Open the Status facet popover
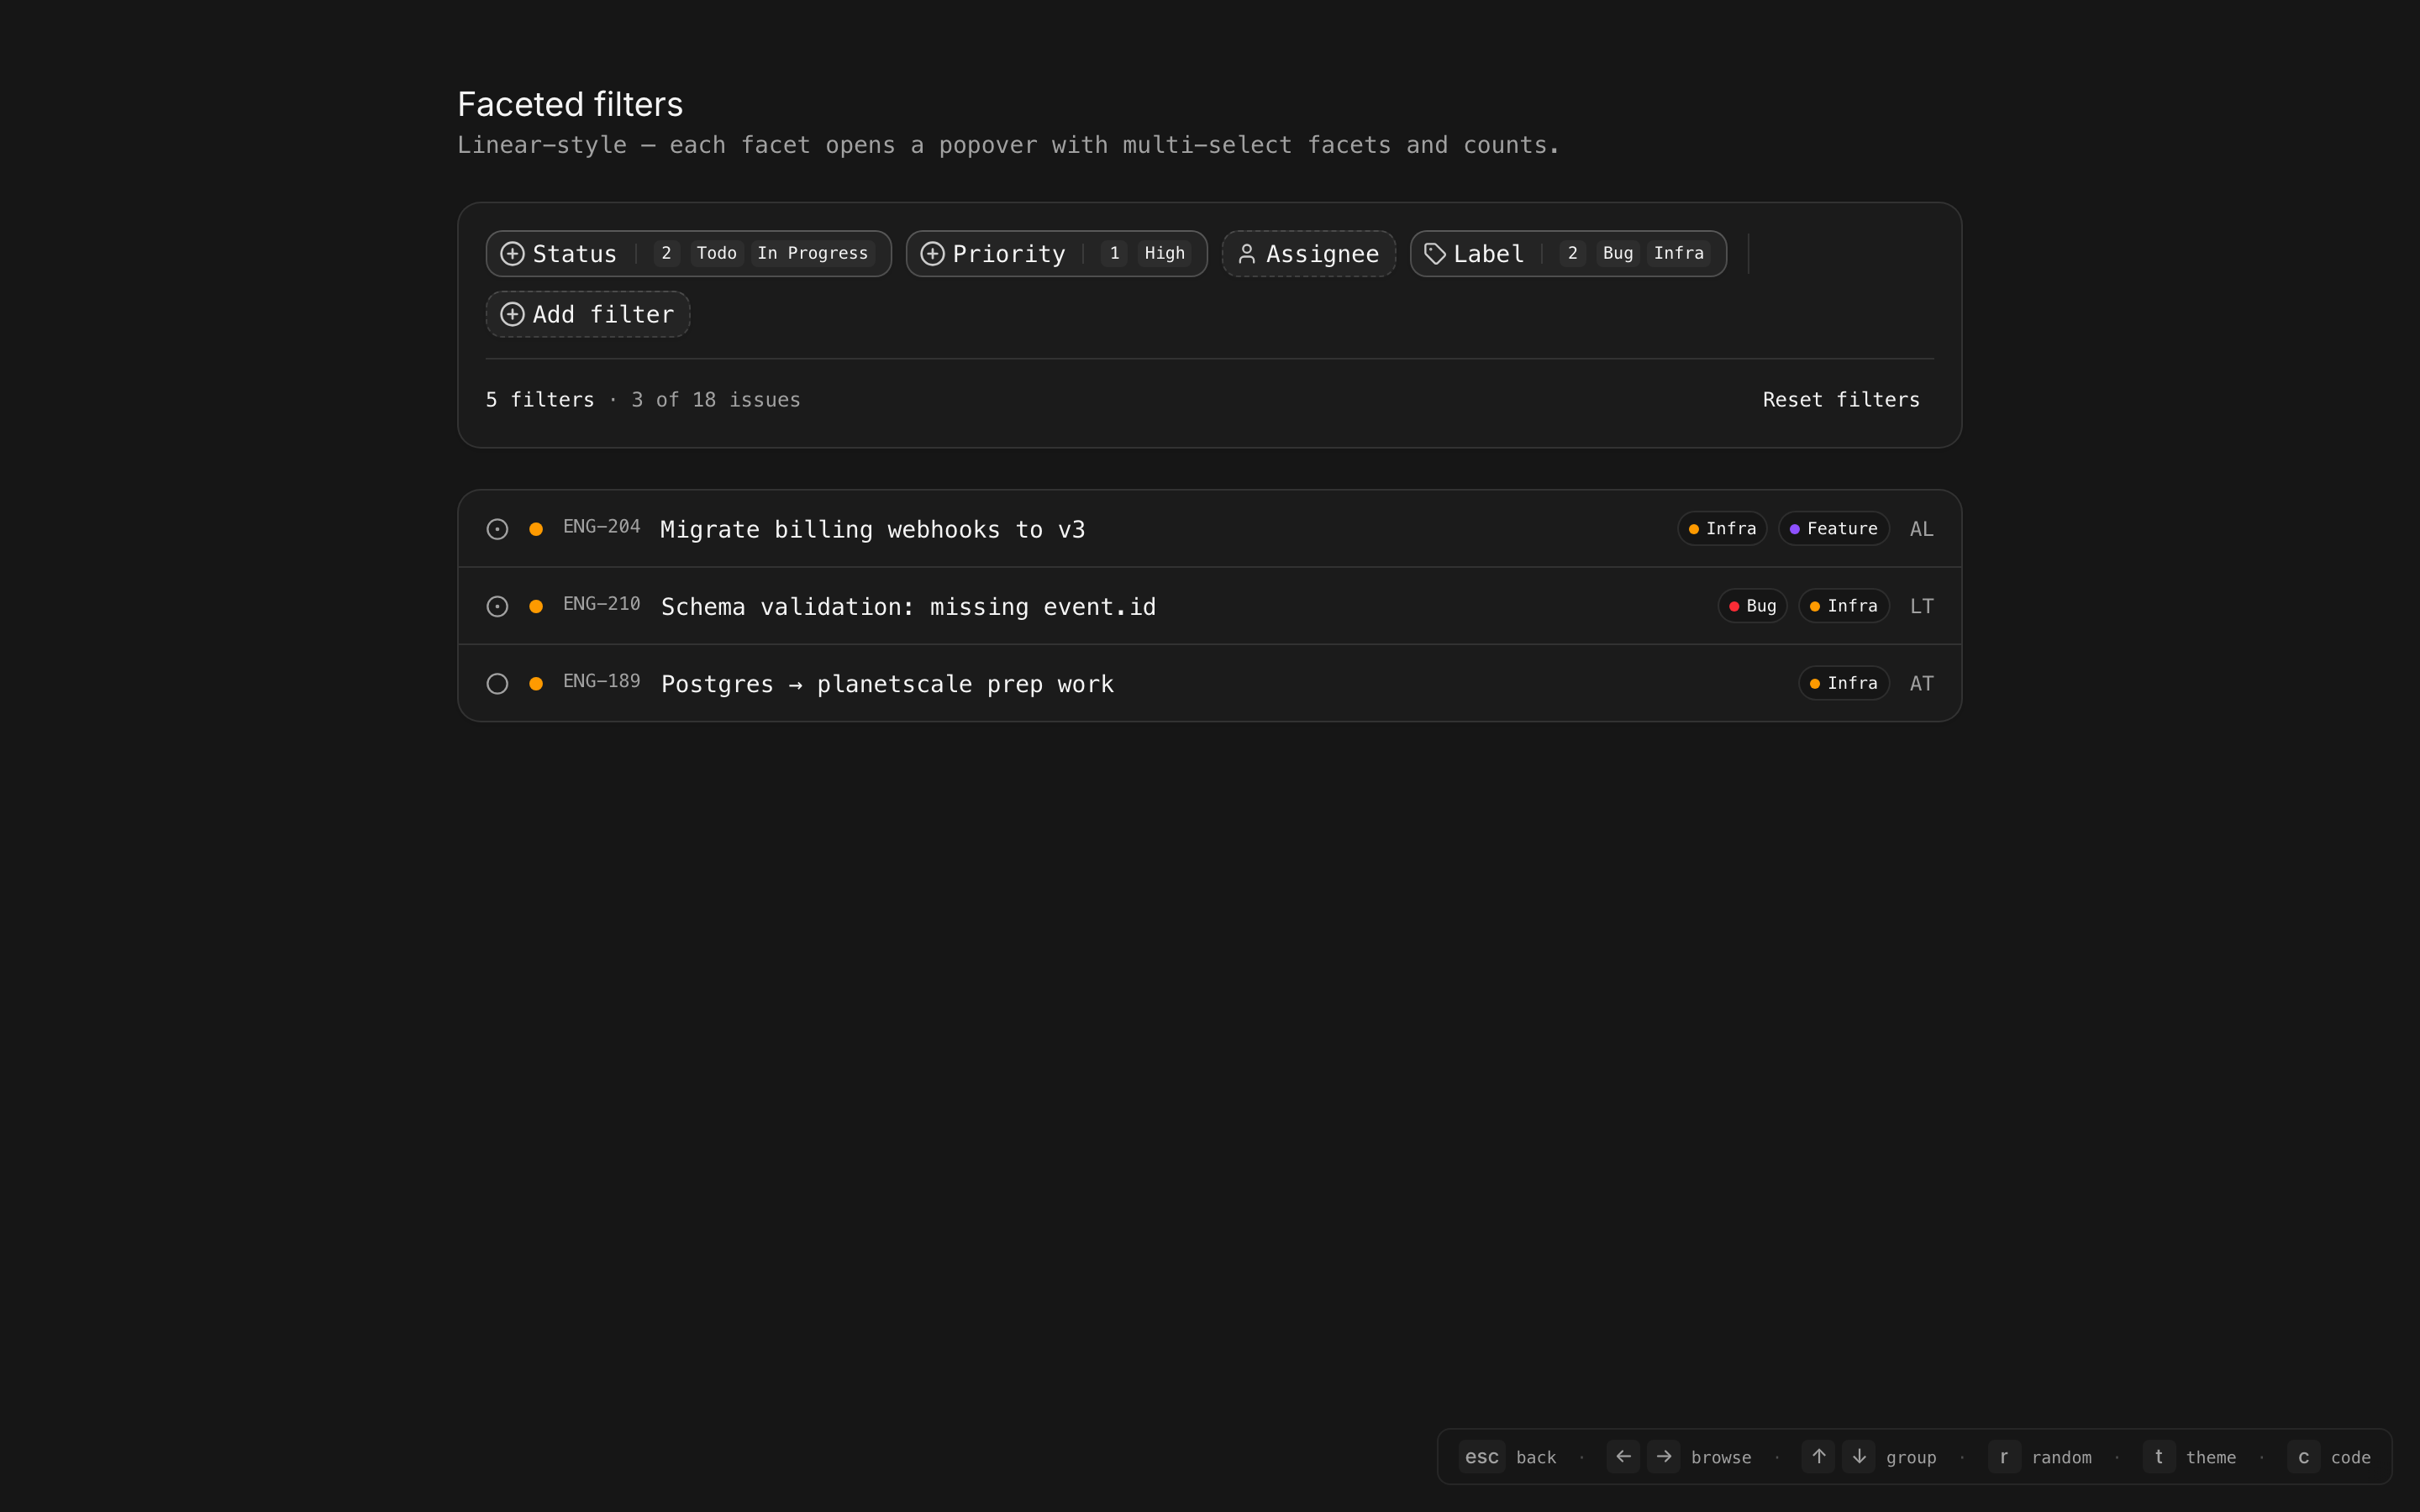The height and width of the screenshot is (1512, 2420). tap(575, 254)
